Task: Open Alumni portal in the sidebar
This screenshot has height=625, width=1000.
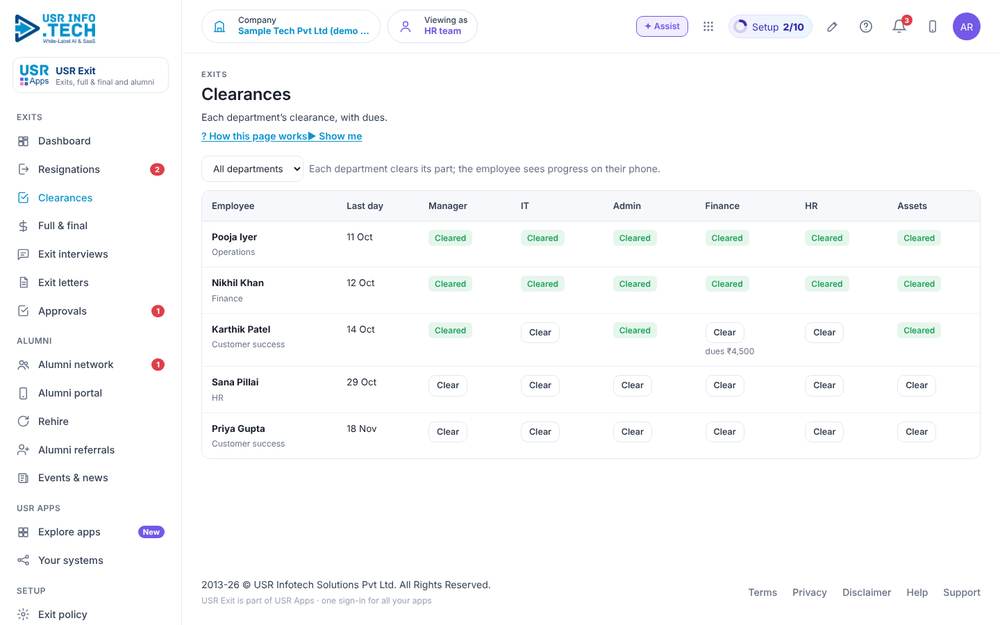Action: [x=70, y=393]
